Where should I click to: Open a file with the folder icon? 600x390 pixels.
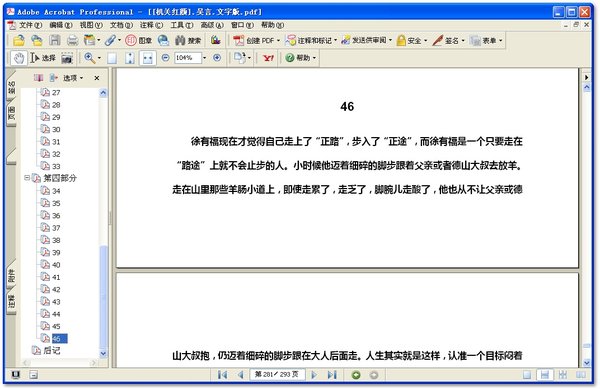coord(19,40)
